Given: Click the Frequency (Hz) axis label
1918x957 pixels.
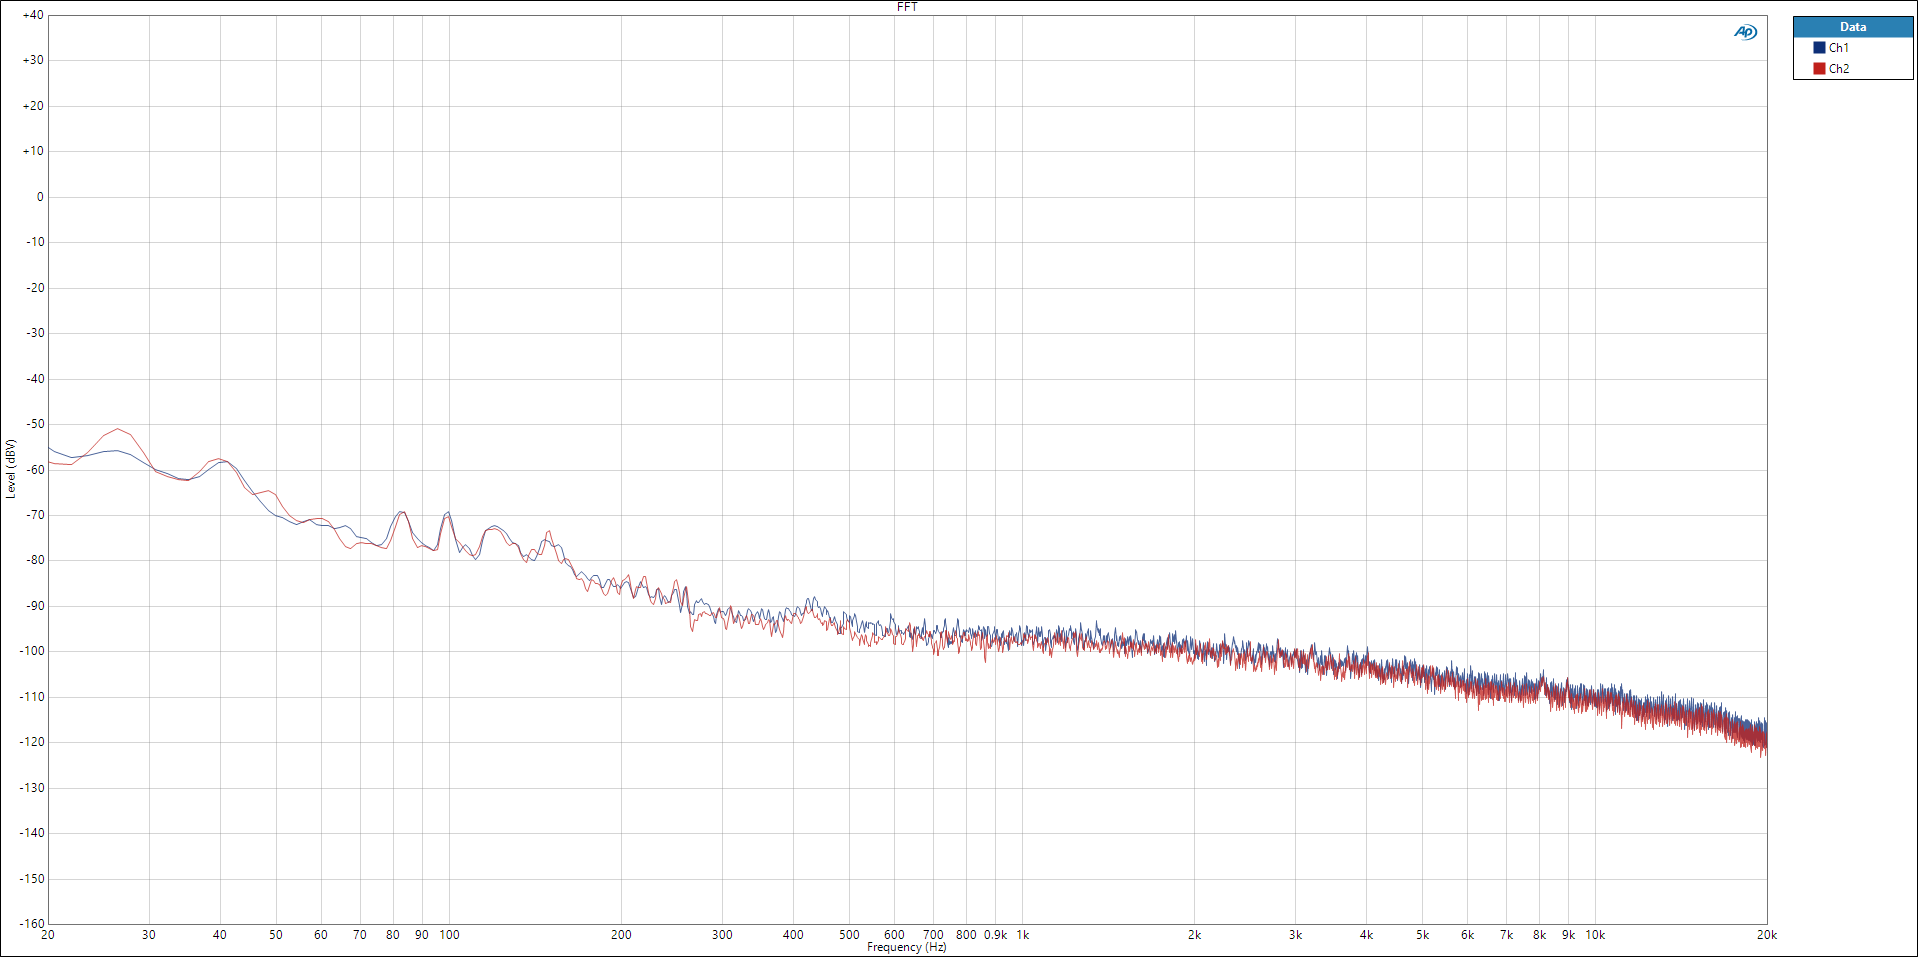Looking at the screenshot, I should pos(906,947).
